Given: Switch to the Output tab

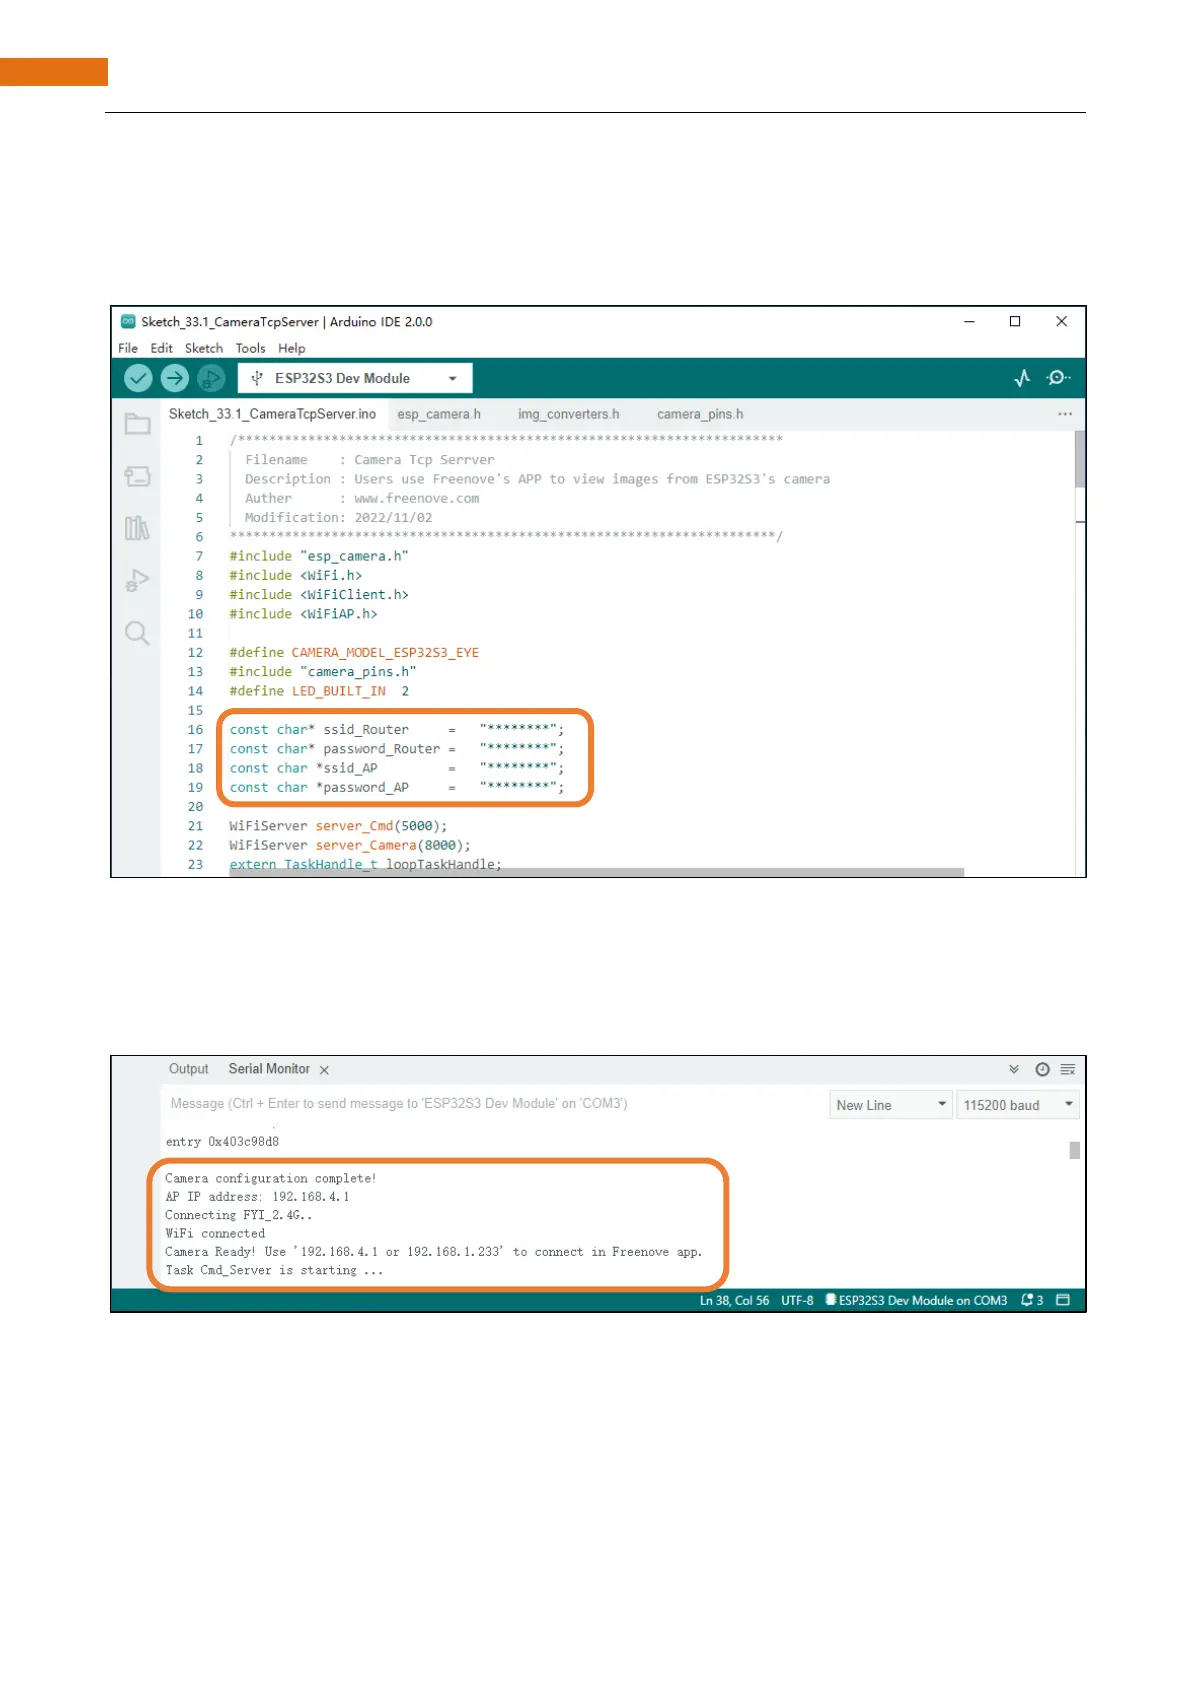Looking at the screenshot, I should [189, 1069].
